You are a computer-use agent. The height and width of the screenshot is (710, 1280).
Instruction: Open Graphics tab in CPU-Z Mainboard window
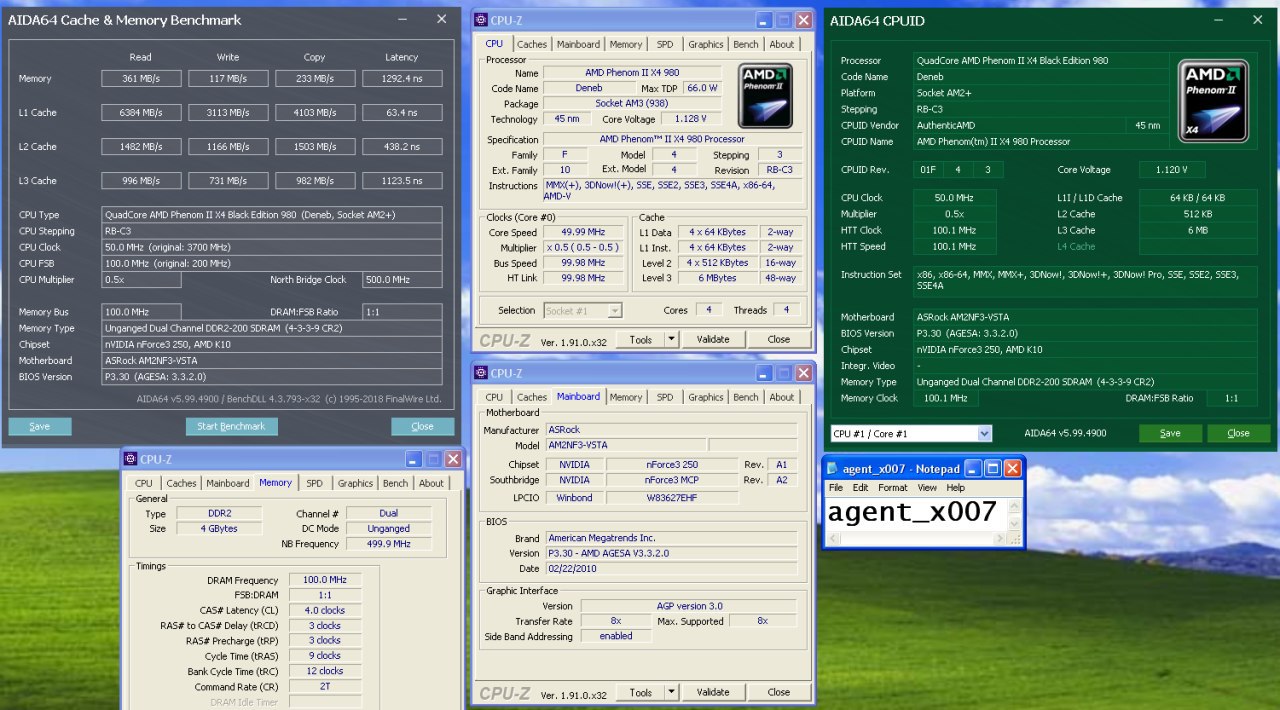point(706,397)
